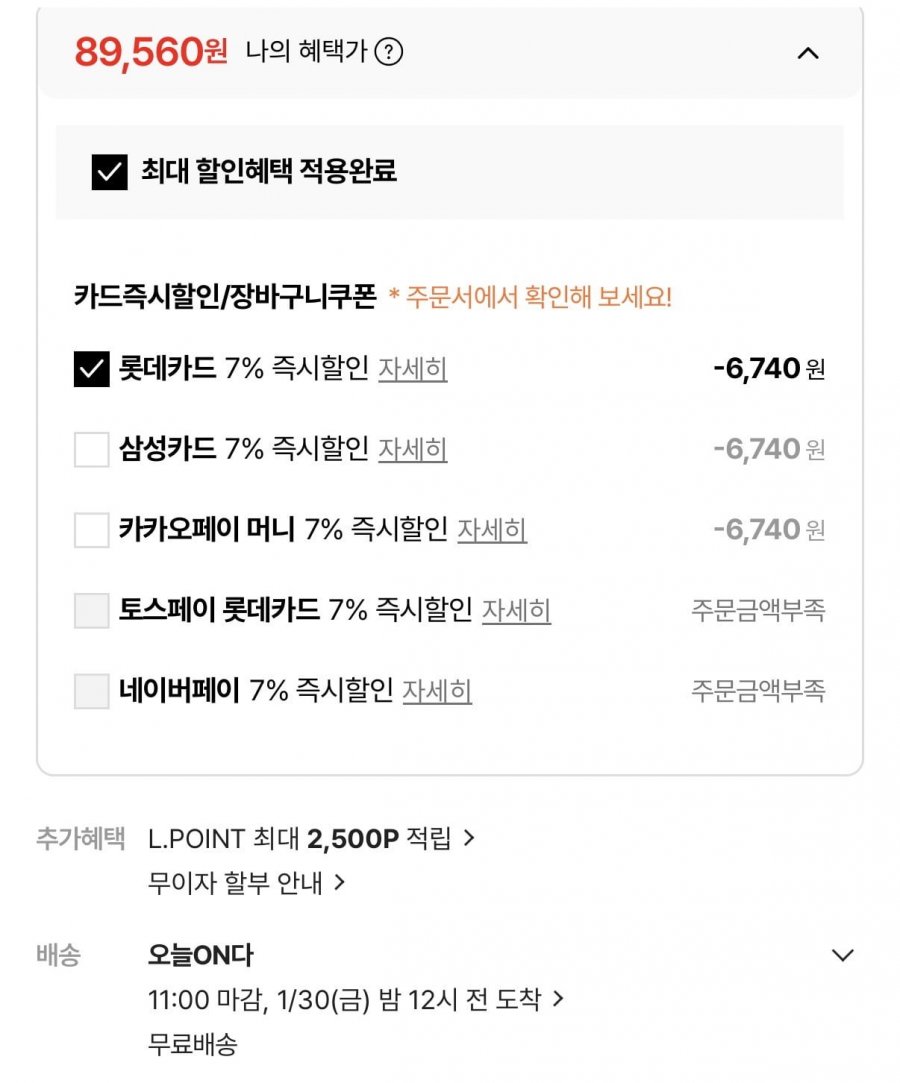Click the question mark help icon beside 나의 혜택가

click(x=388, y=52)
